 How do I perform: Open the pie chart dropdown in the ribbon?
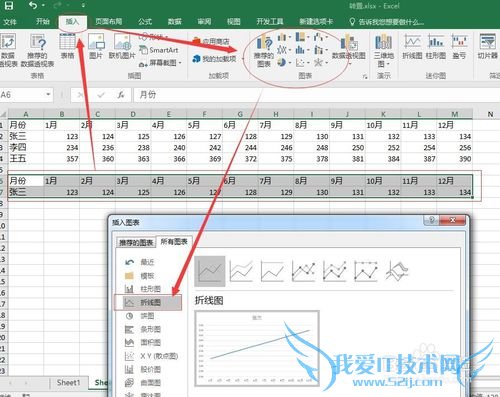click(290, 63)
